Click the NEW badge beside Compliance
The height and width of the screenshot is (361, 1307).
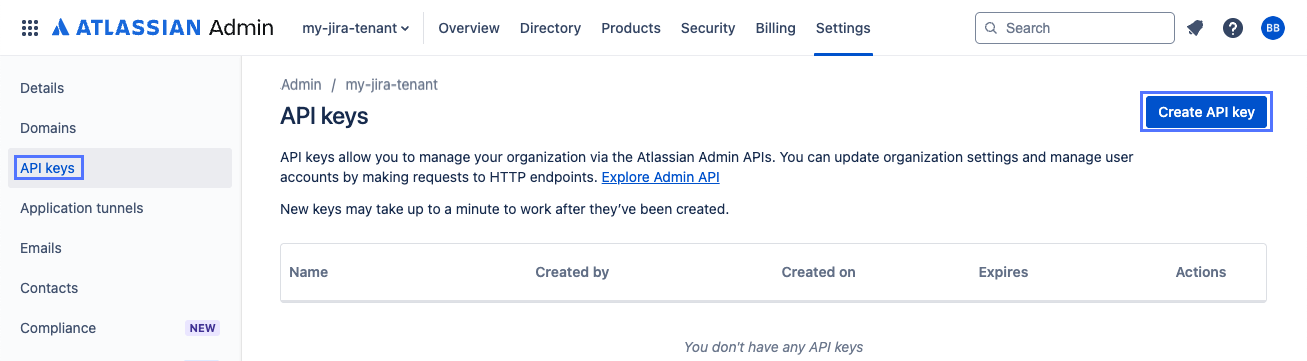click(x=203, y=328)
